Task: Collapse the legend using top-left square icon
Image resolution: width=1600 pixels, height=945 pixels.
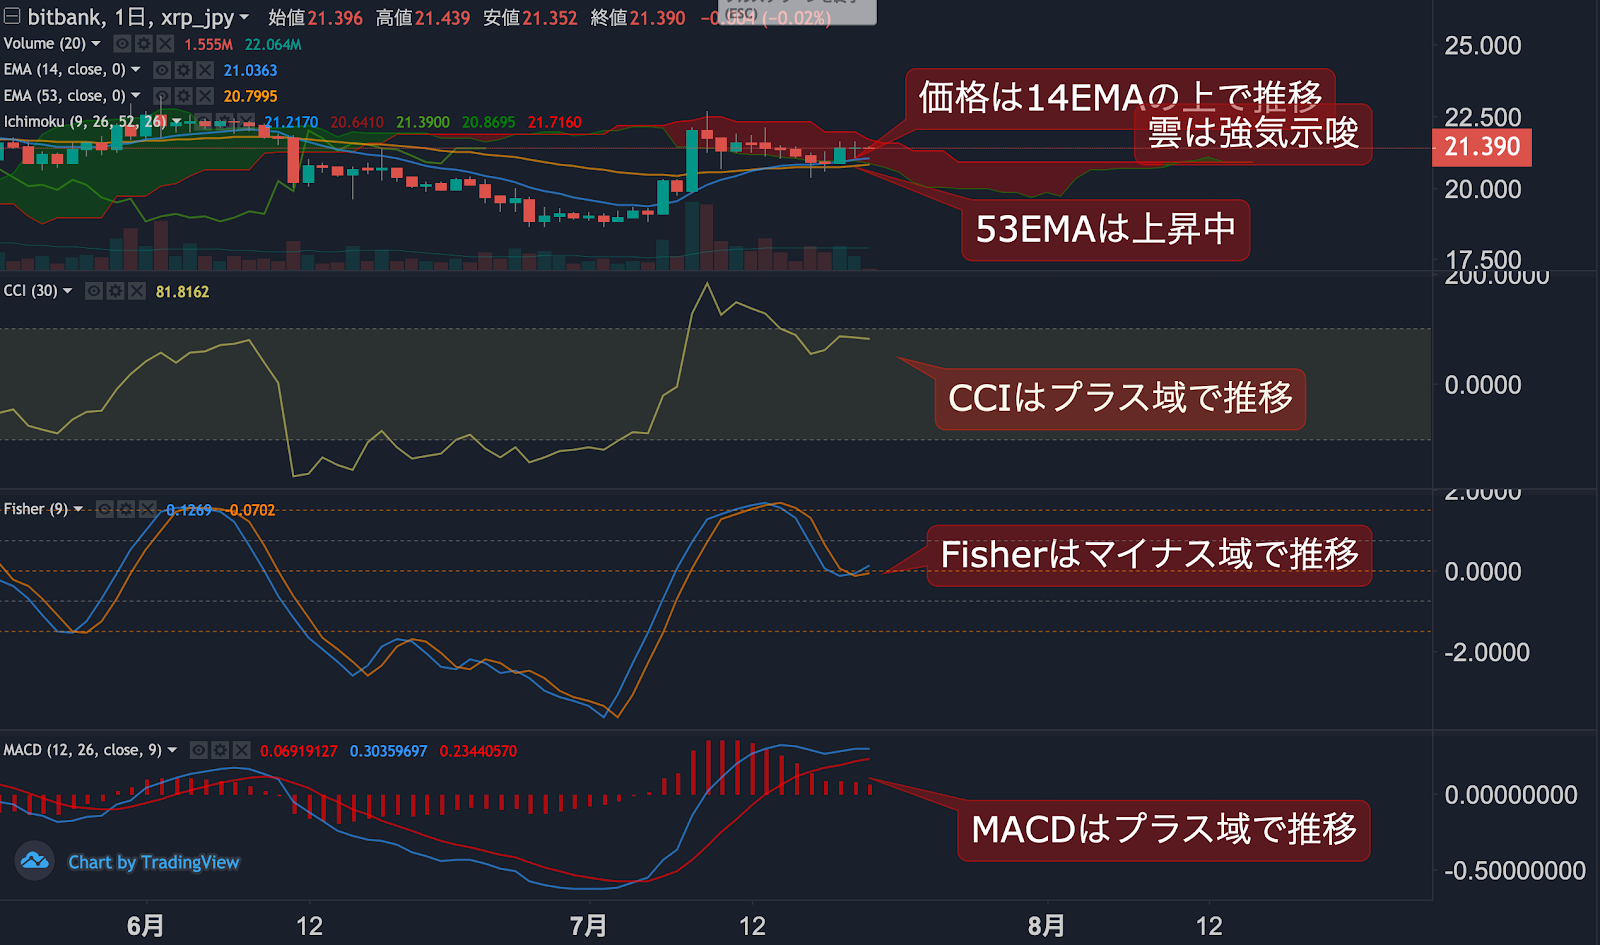Action: 11,16
